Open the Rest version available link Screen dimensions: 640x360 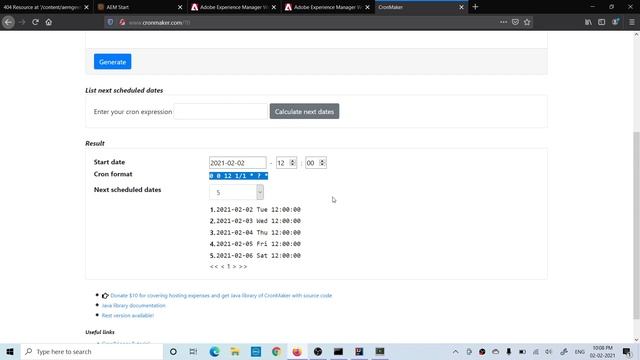point(128,316)
